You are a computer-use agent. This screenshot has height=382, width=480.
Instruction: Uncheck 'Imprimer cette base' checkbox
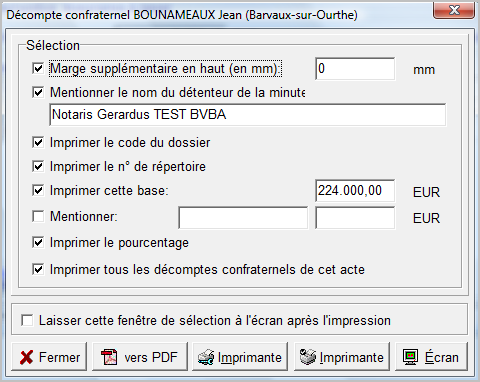(x=38, y=190)
